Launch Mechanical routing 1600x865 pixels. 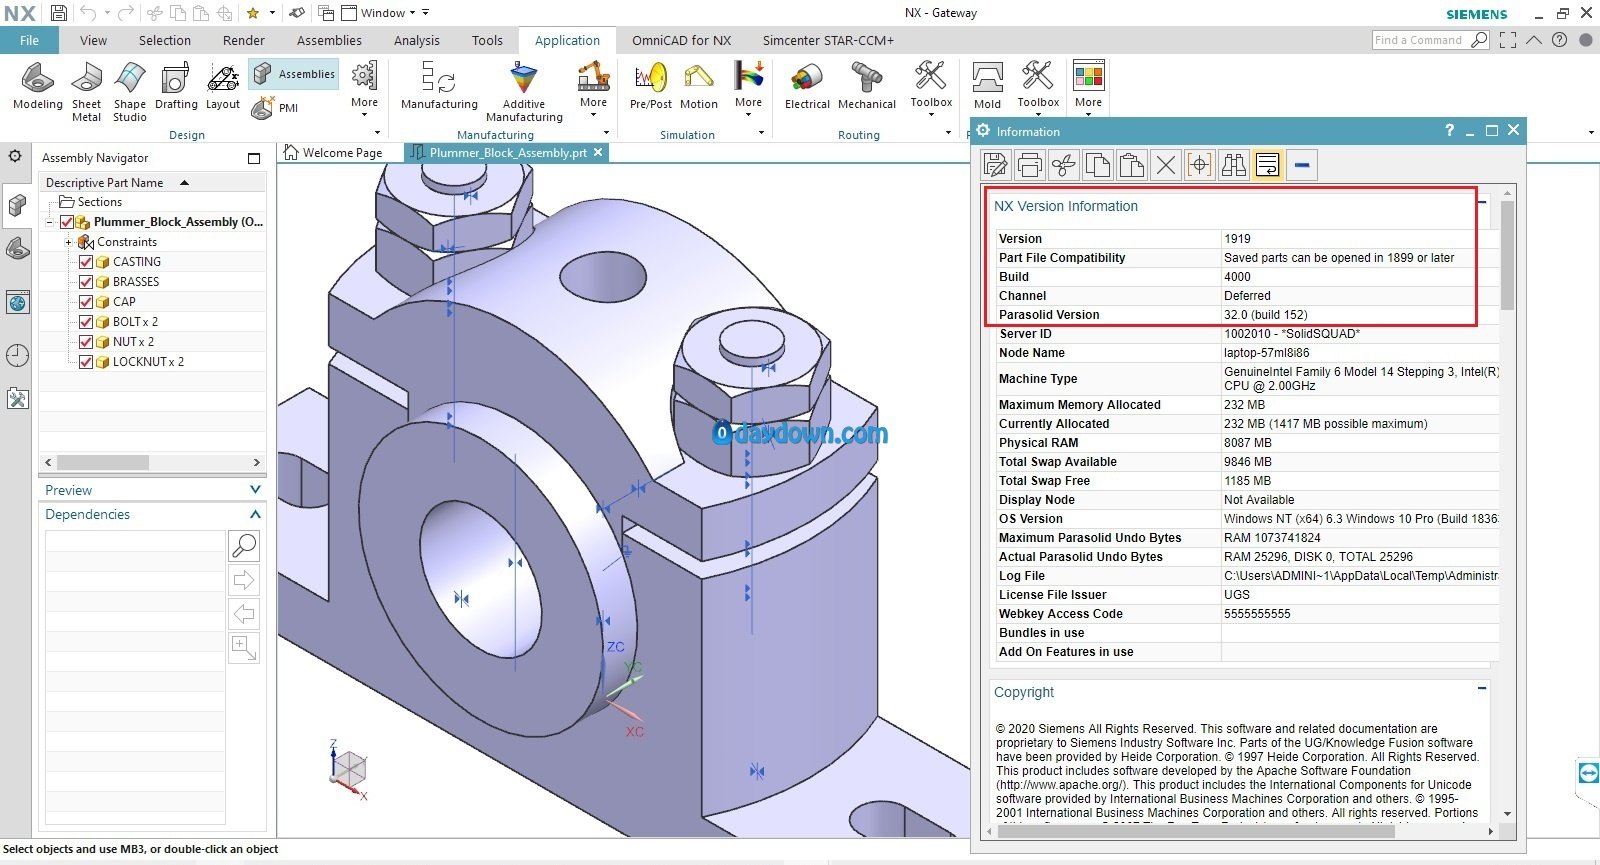(867, 86)
